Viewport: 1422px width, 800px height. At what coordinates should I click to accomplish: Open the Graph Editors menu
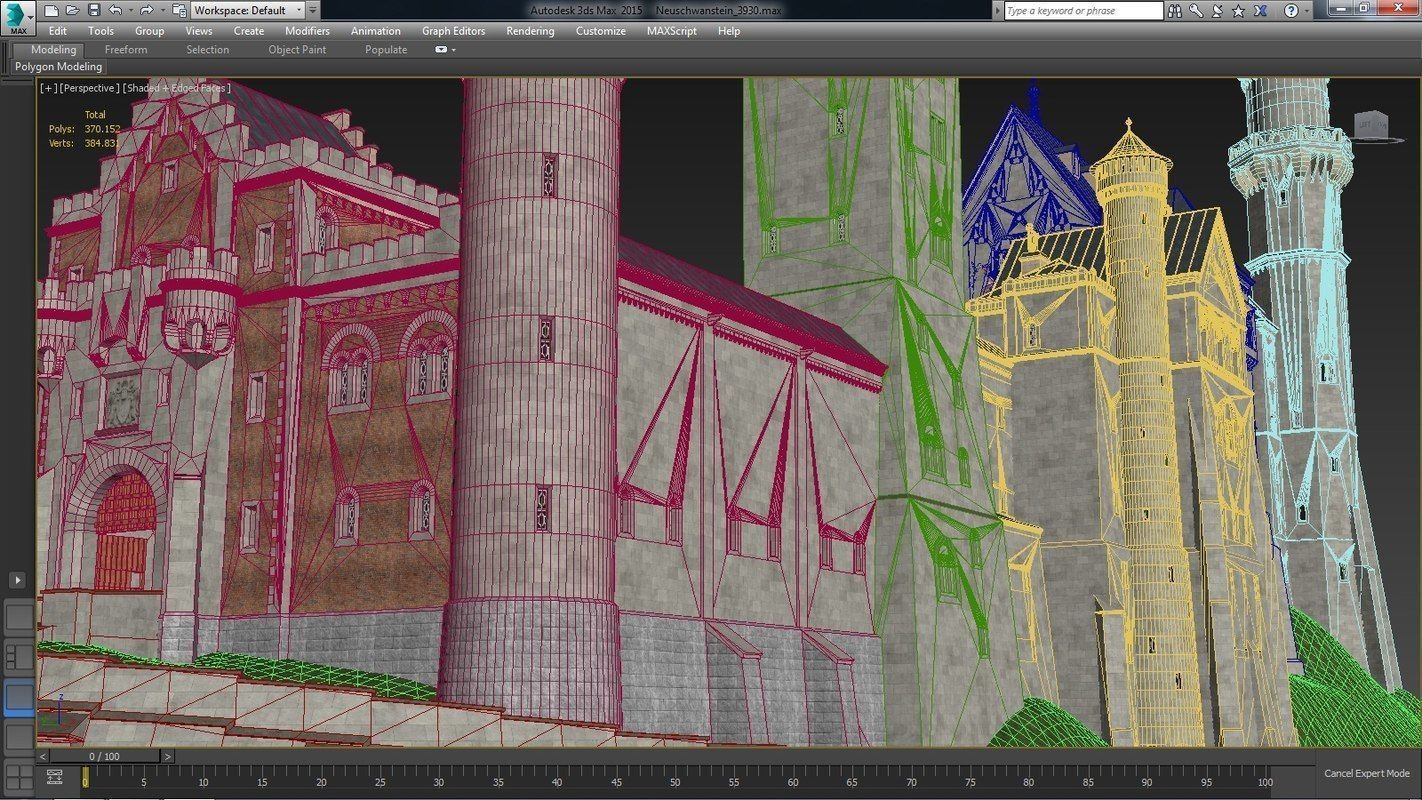click(x=453, y=31)
